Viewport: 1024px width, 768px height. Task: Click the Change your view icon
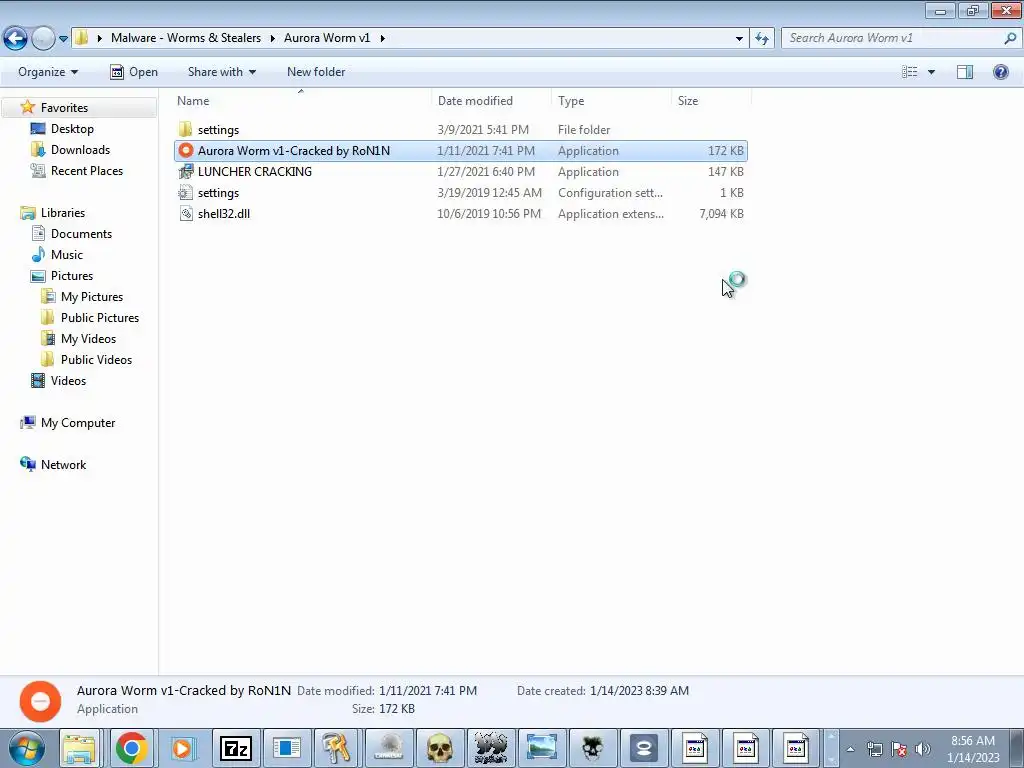(910, 72)
